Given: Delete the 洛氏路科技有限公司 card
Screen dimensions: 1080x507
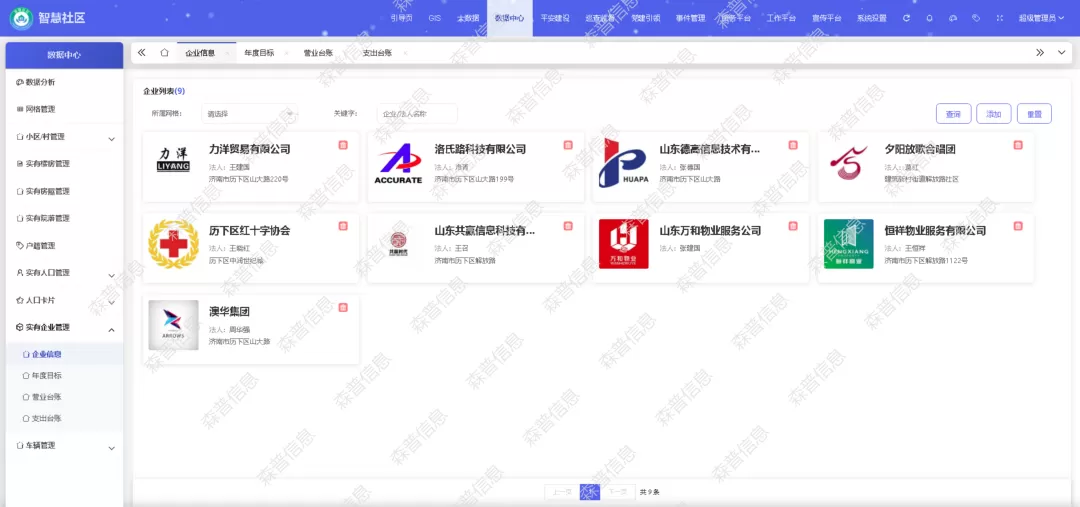Looking at the screenshot, I should [568, 145].
